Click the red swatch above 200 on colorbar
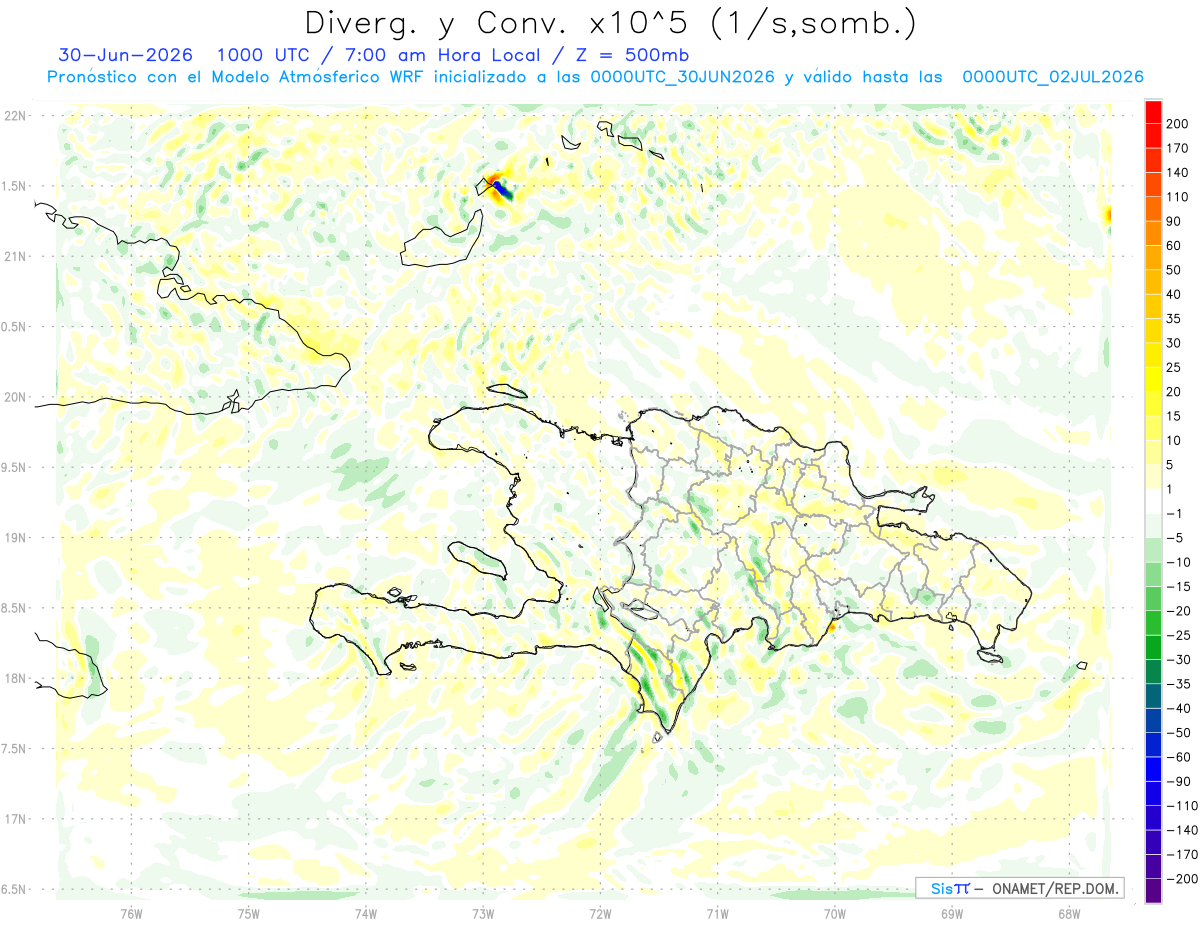Screen dimensions: 1200x927 (x=1153, y=112)
